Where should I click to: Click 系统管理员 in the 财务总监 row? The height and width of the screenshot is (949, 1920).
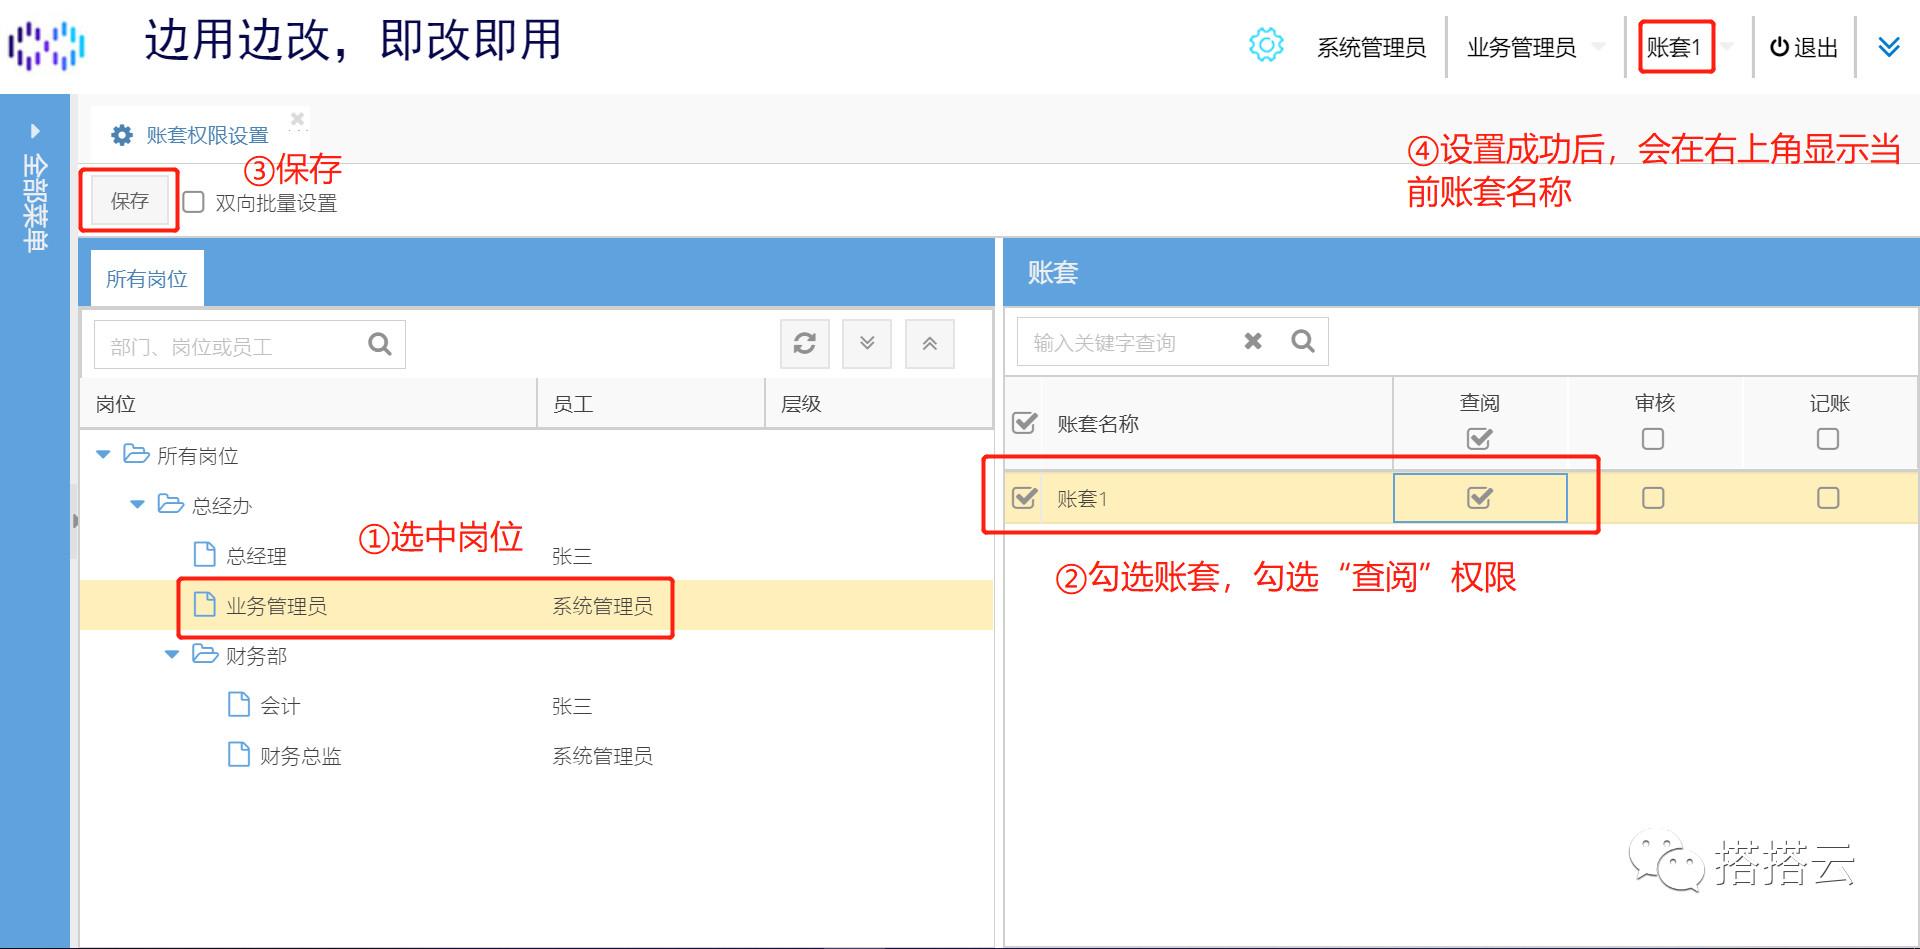click(602, 756)
